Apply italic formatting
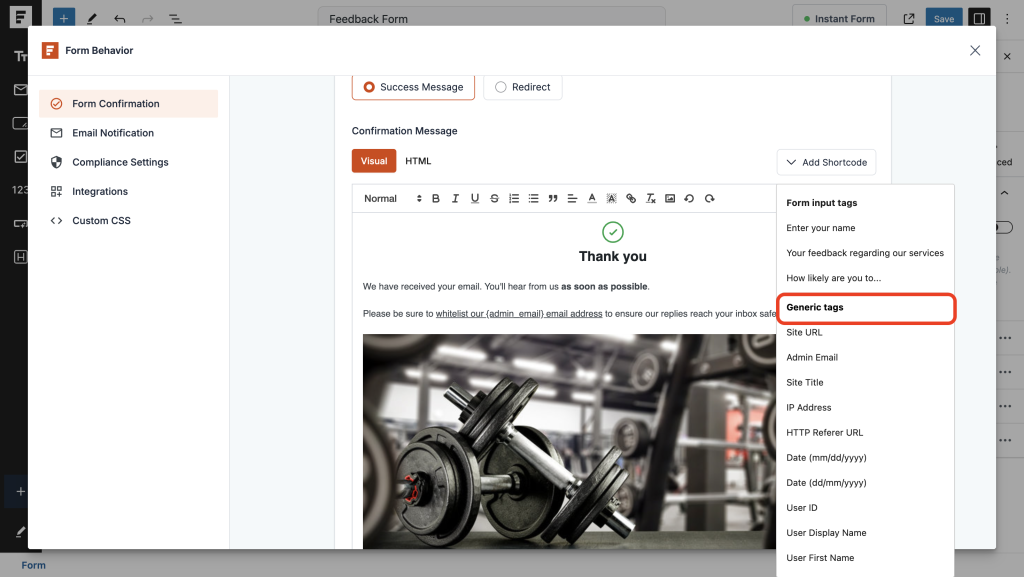 [x=454, y=198]
